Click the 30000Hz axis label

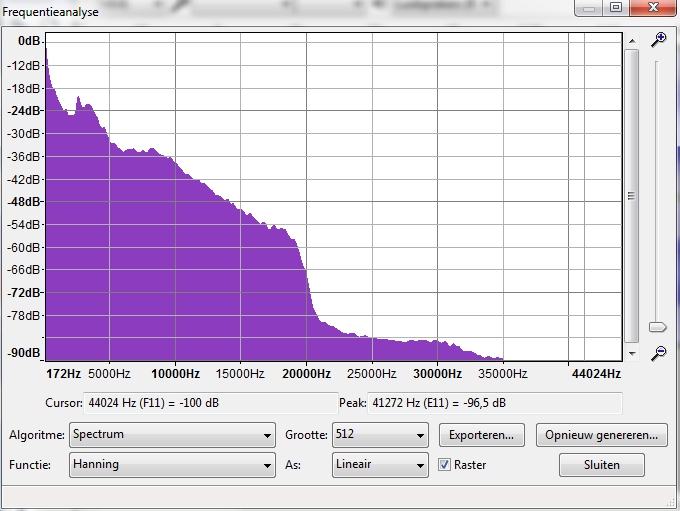pos(437,373)
